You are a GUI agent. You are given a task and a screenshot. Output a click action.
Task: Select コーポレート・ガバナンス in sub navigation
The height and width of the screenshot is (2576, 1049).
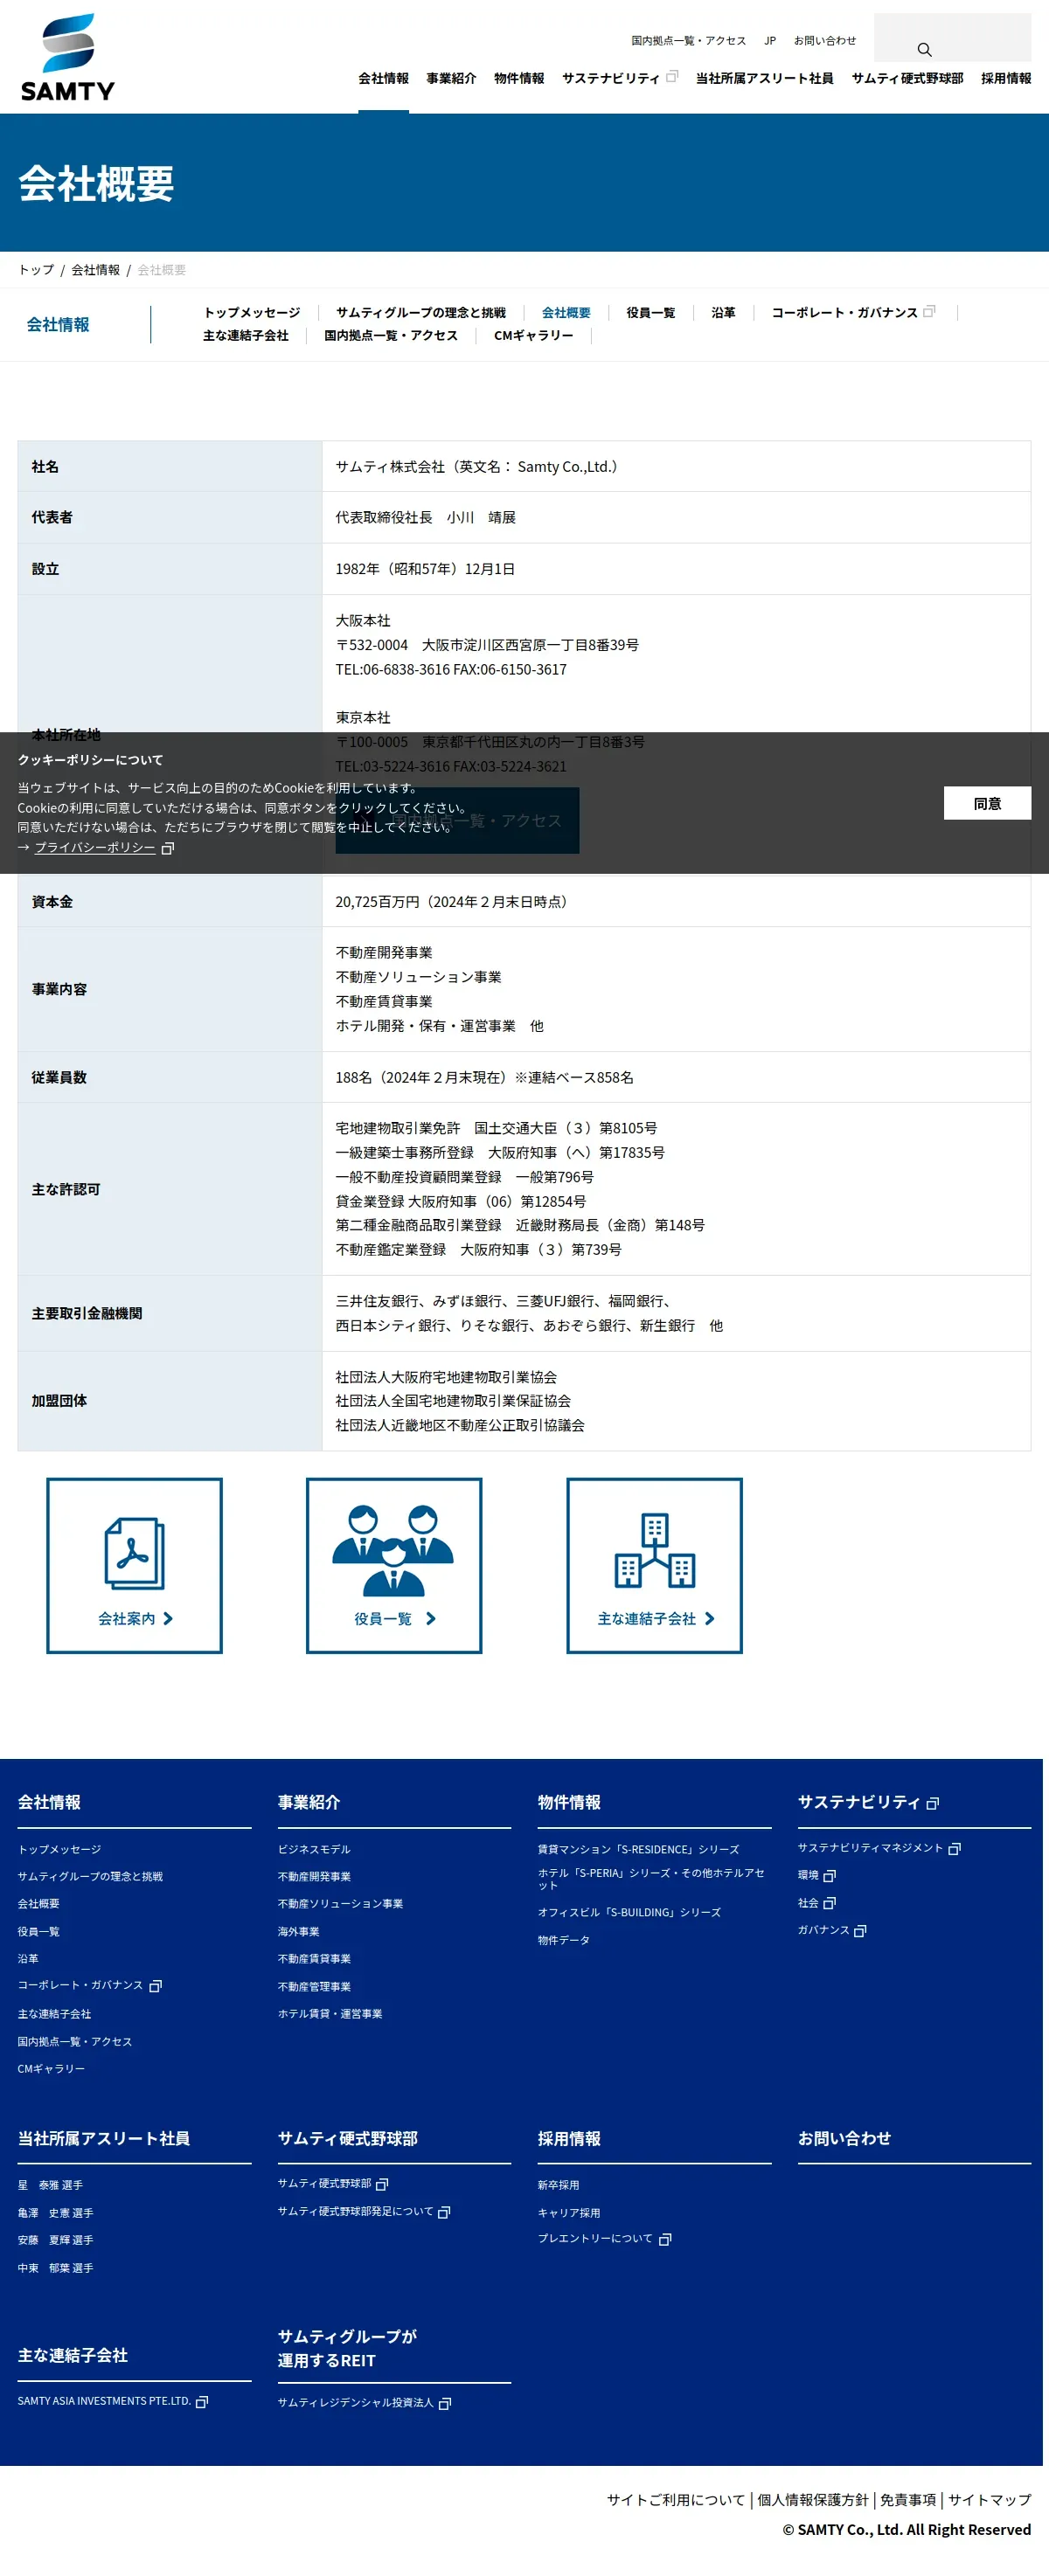pyautogui.click(x=853, y=313)
